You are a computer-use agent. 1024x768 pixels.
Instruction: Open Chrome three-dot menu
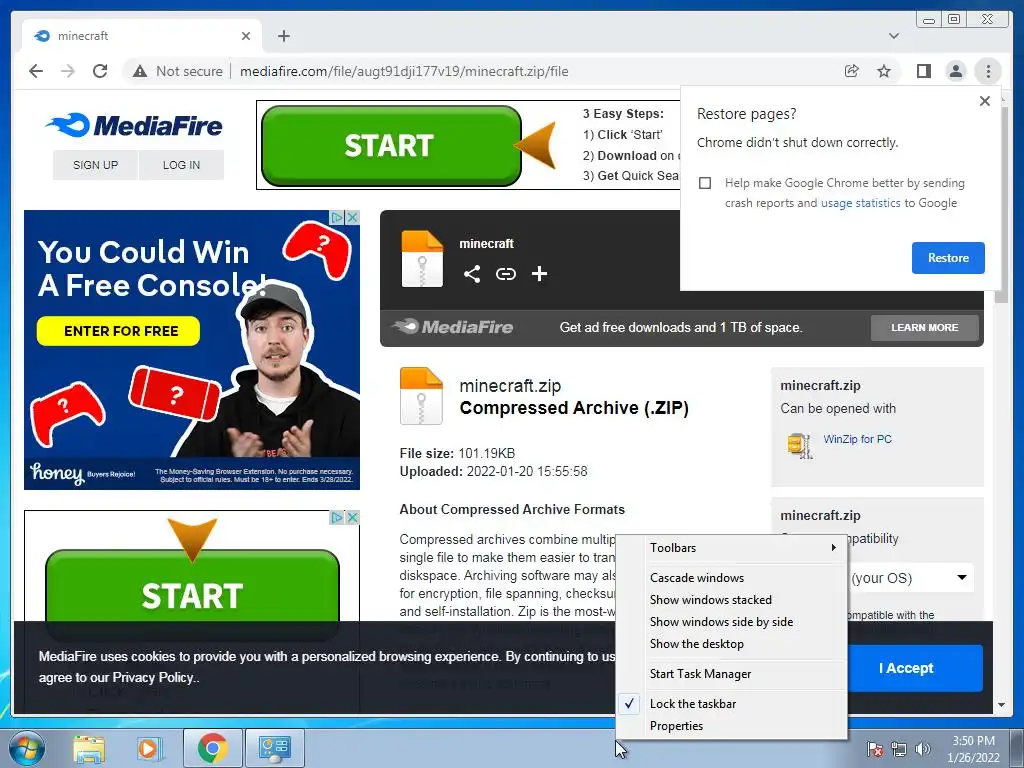coord(988,71)
